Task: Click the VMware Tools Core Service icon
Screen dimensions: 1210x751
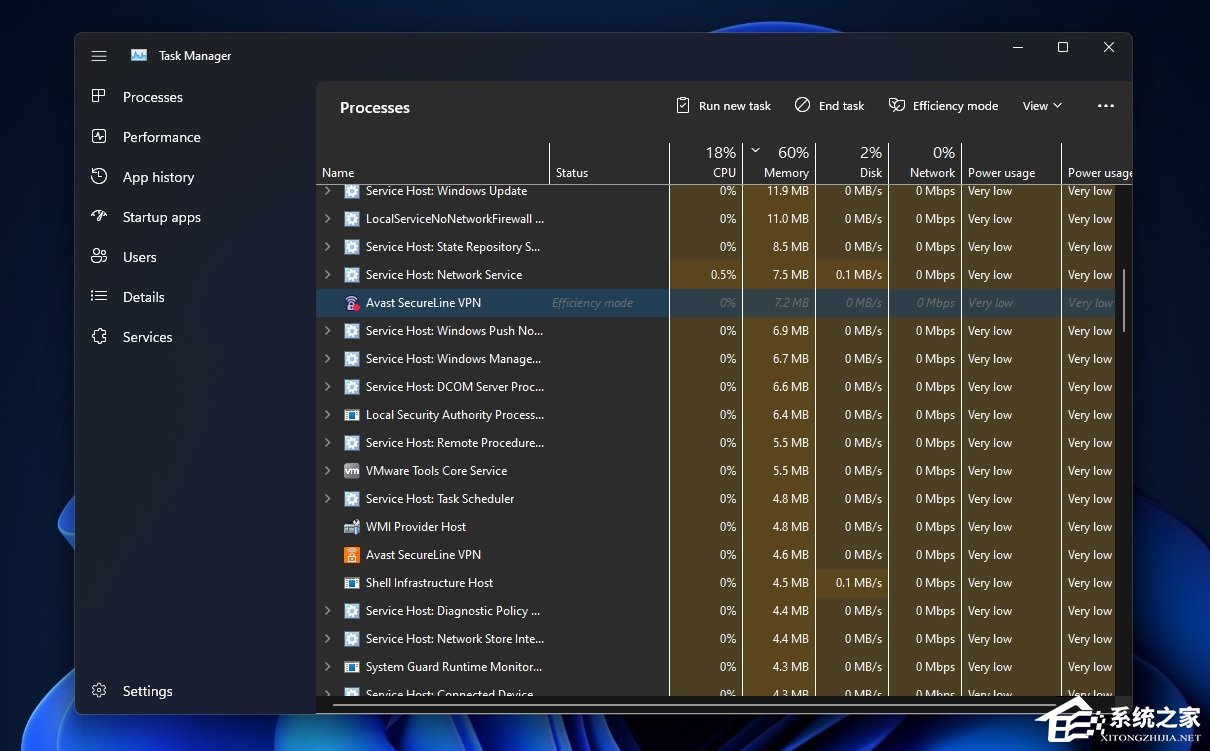Action: 352,471
